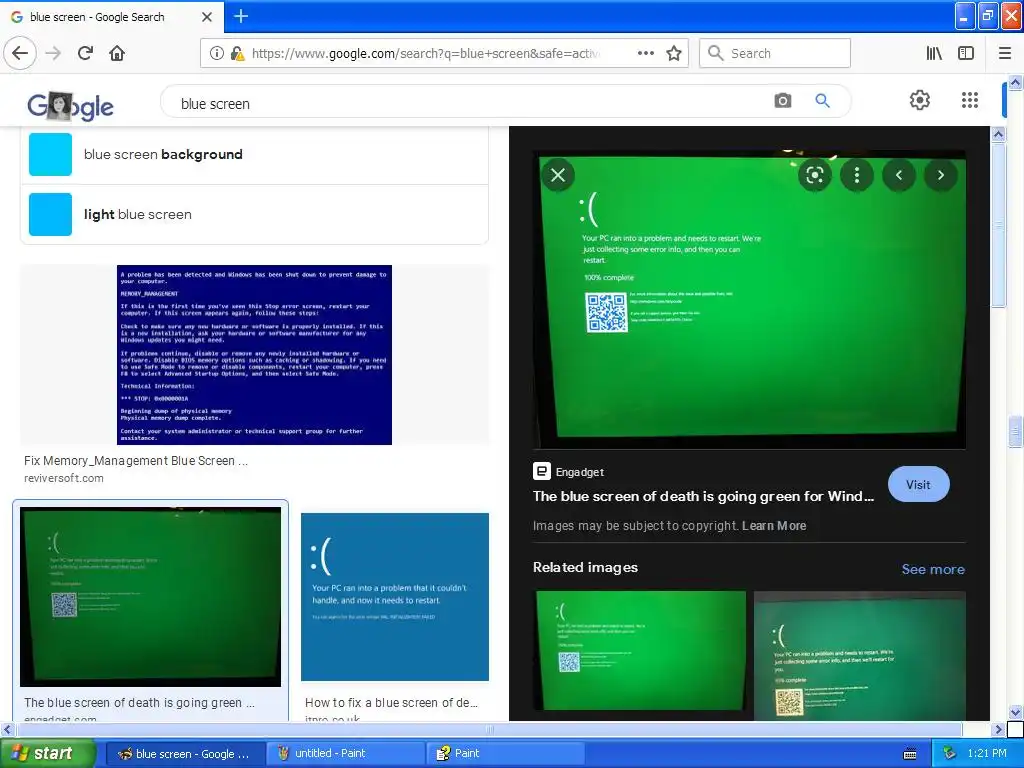Screen dimensions: 1024x768
Task: Click the blue swatch beside 'light blue screen'
Action: 50,214
